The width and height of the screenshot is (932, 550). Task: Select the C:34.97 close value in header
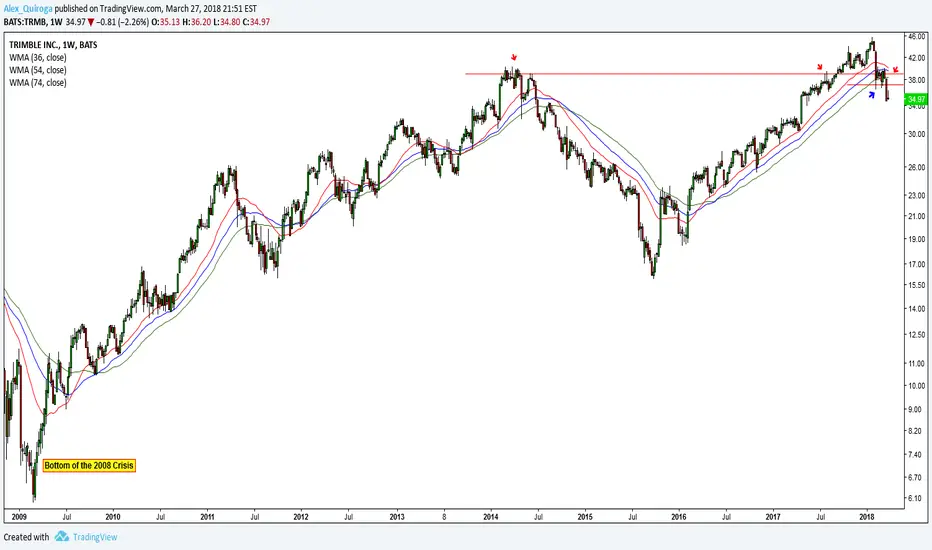pos(257,22)
